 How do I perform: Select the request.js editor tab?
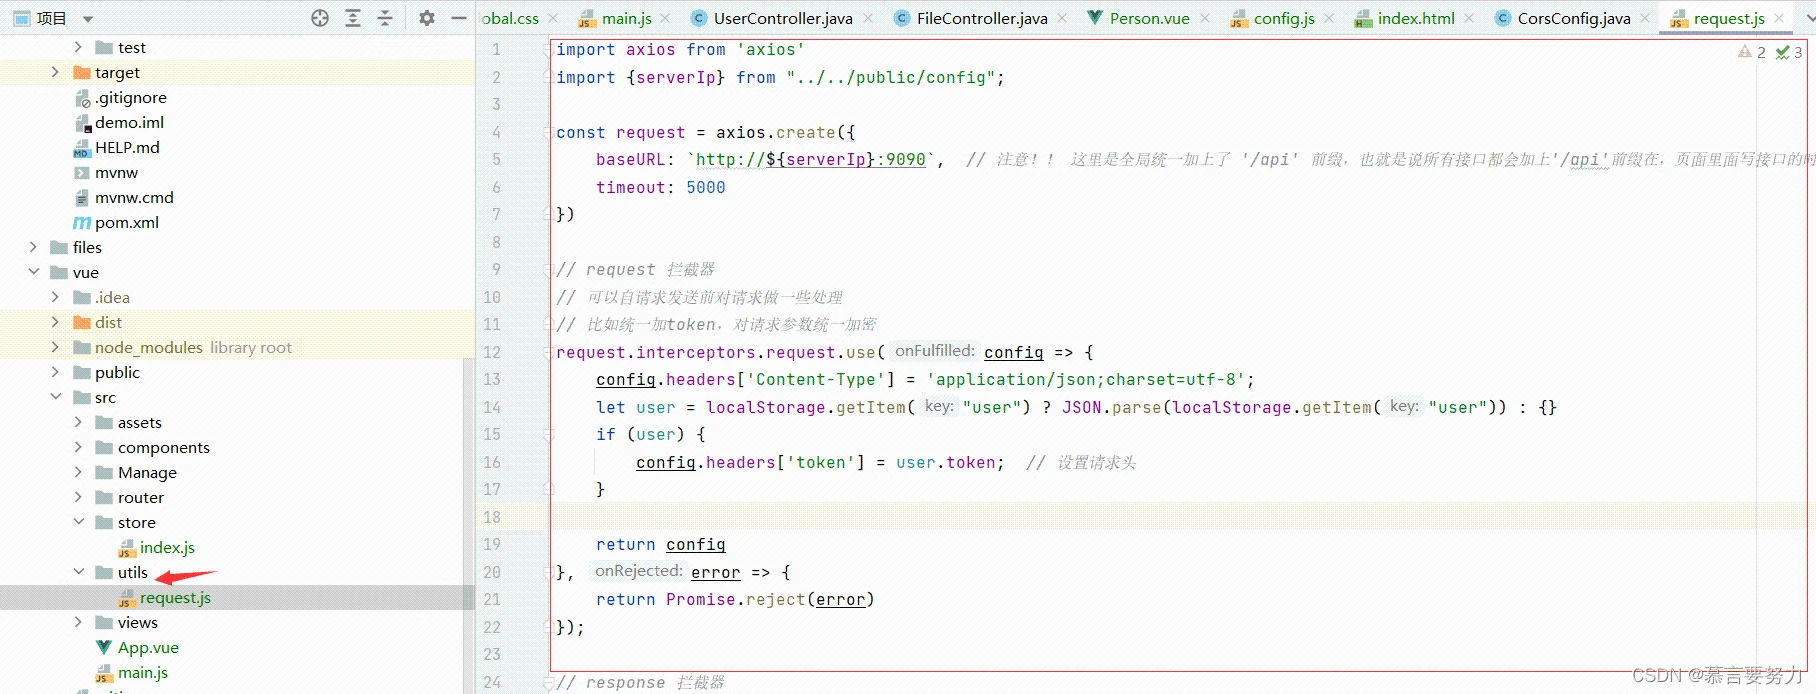(x=1728, y=18)
